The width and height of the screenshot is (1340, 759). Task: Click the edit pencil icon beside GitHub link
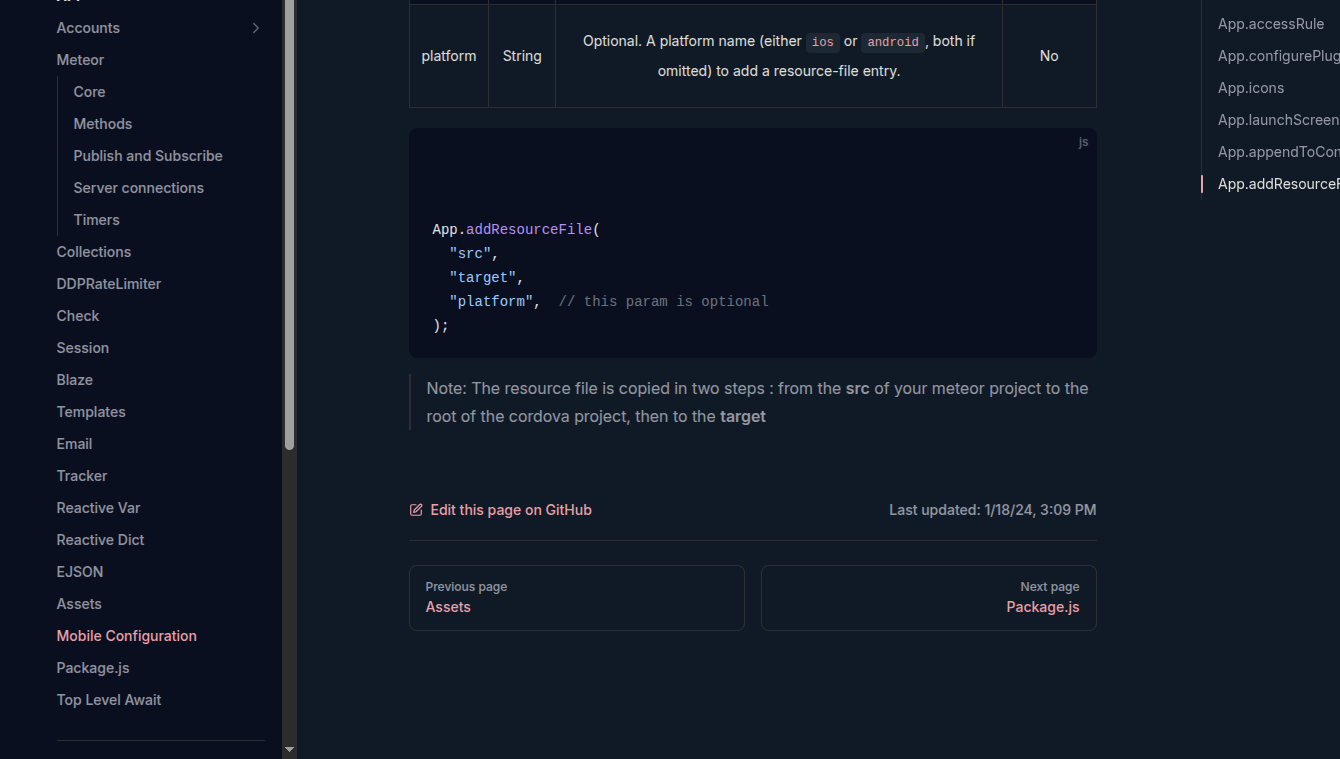point(416,510)
